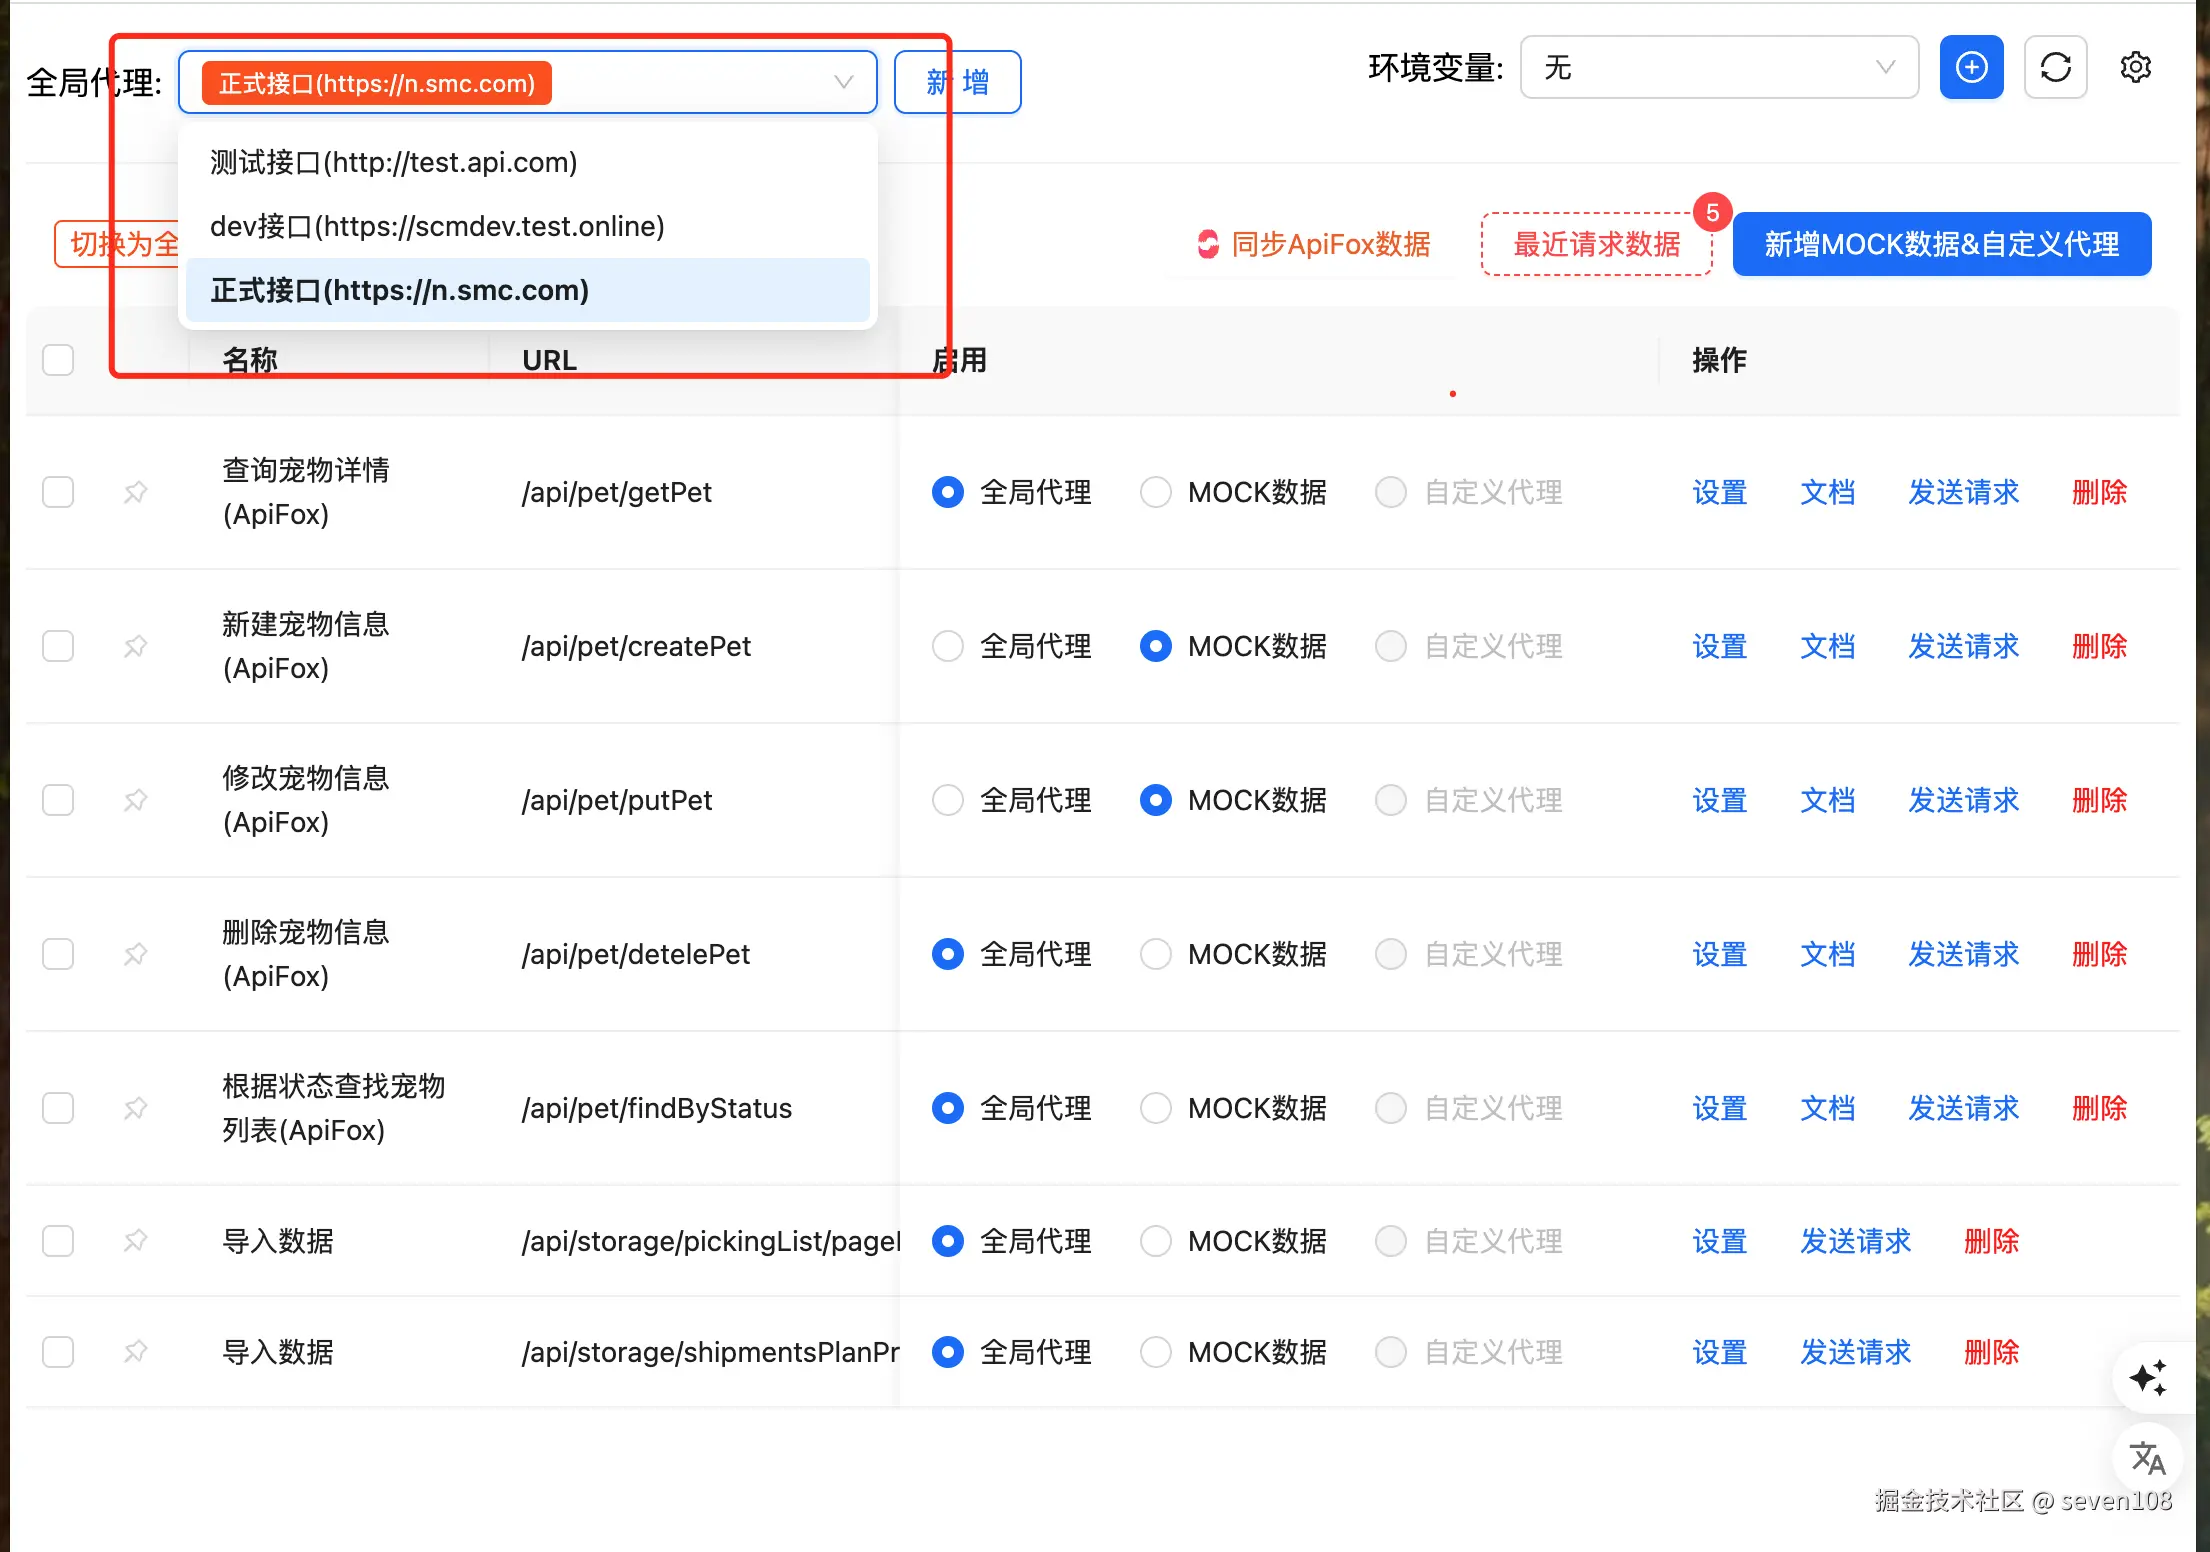Pin the 查询宠物详情 row
This screenshot has width=2210, height=1552.
tap(135, 492)
